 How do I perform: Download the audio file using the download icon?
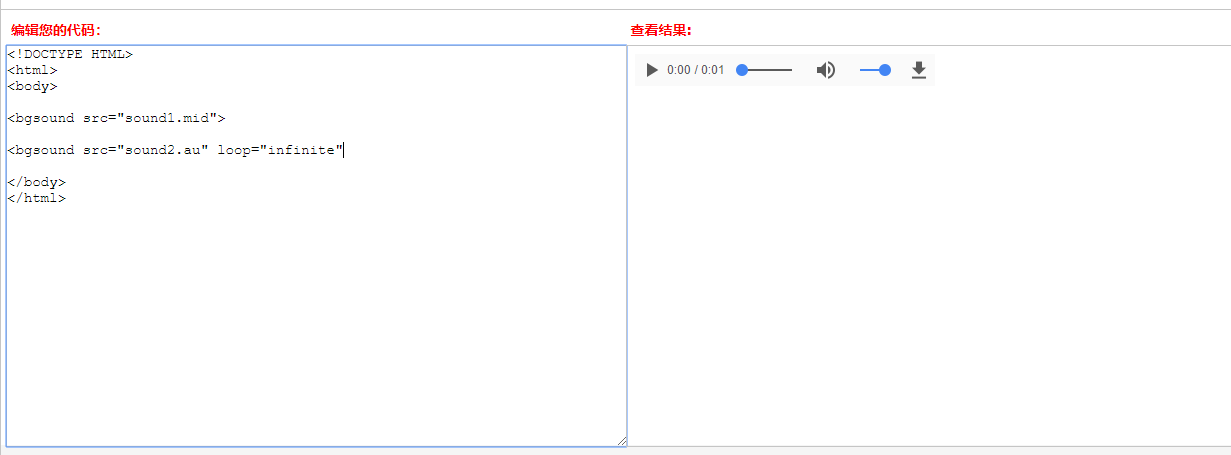919,70
